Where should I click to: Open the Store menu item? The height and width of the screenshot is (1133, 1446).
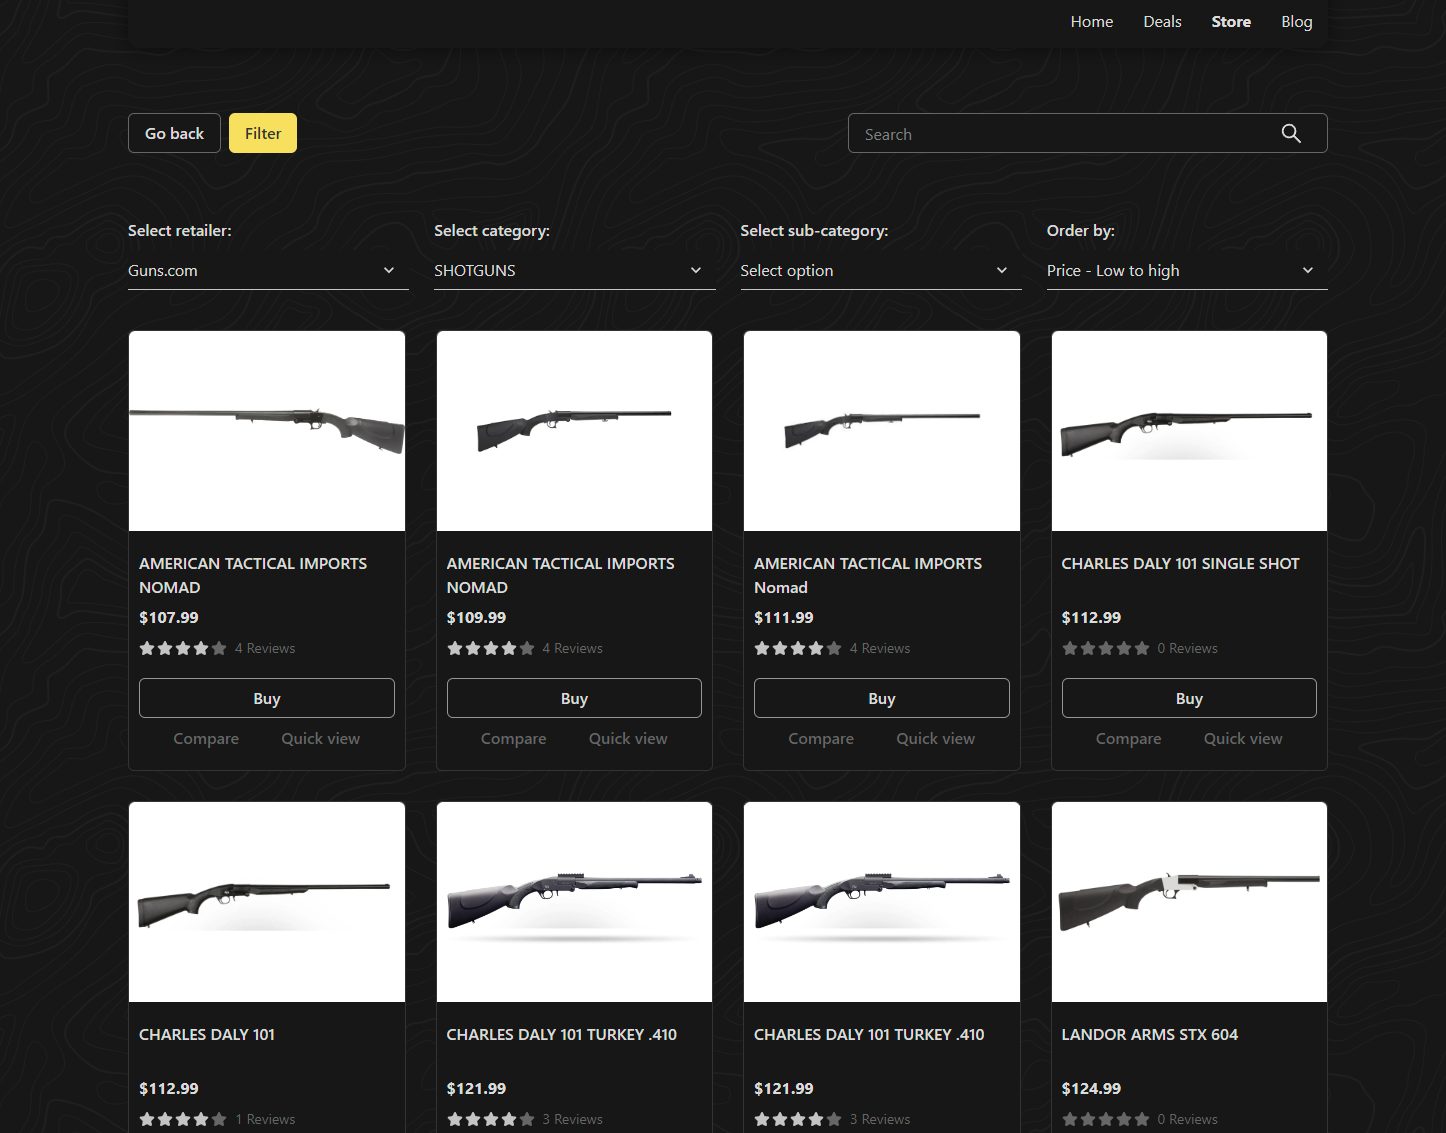click(x=1231, y=22)
